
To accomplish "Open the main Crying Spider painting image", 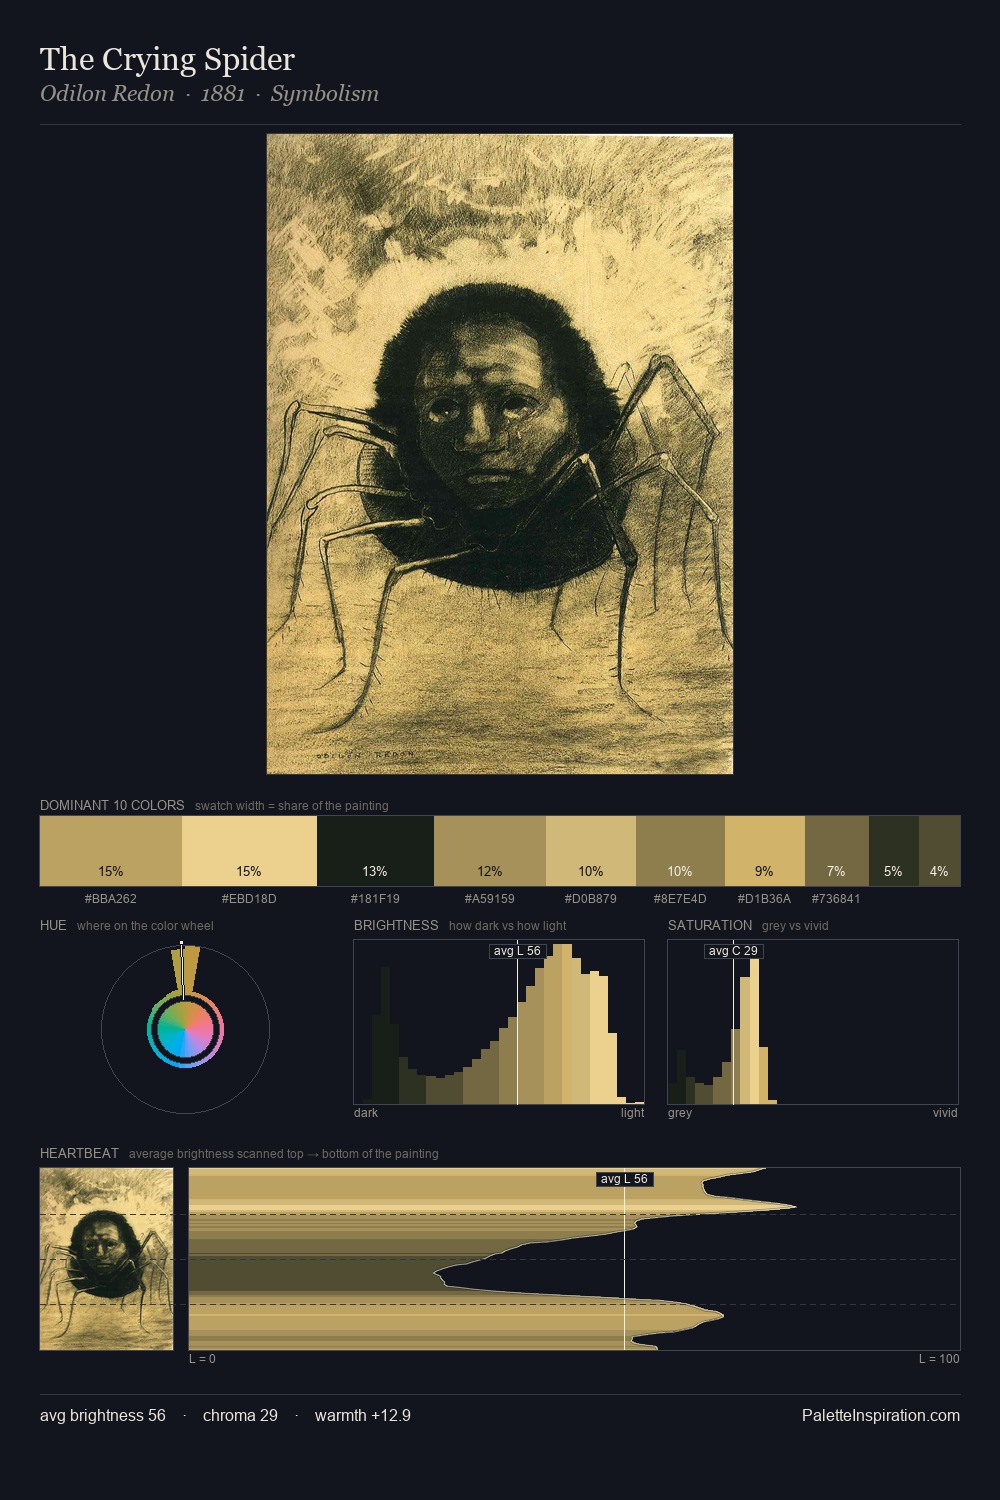I will (500, 454).
